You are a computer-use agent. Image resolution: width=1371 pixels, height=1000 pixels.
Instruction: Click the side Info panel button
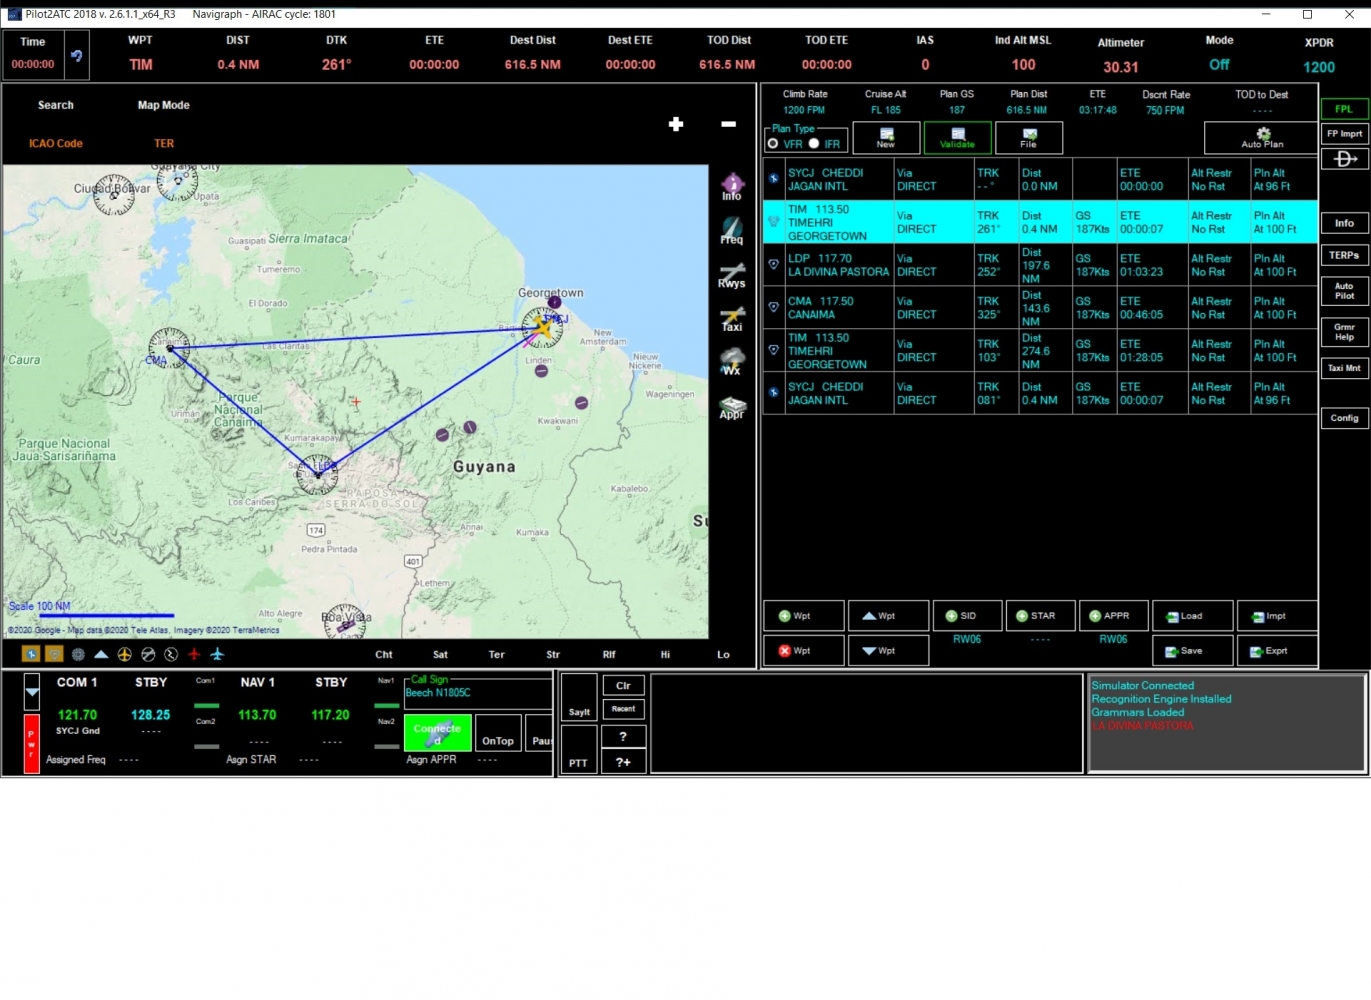[1344, 223]
